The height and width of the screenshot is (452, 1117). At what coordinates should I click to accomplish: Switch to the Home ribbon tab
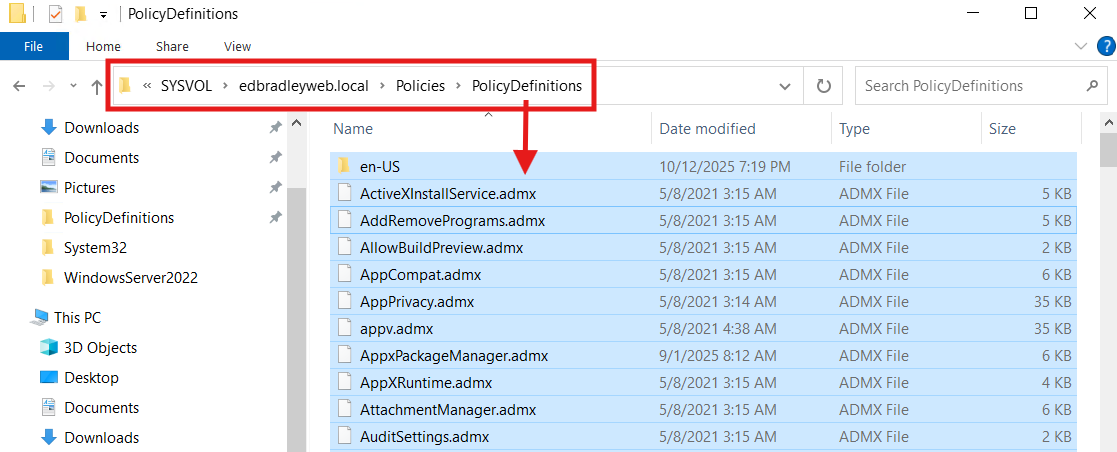[x=103, y=46]
